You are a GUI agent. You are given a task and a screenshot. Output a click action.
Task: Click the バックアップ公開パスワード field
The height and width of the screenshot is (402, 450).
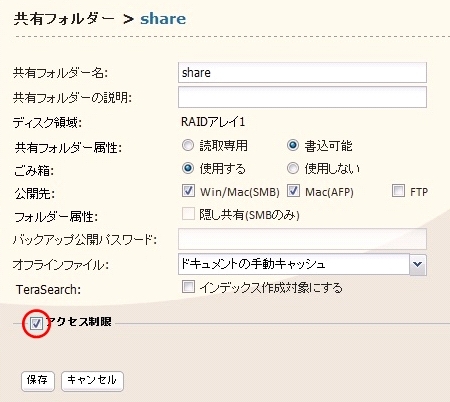(302, 239)
